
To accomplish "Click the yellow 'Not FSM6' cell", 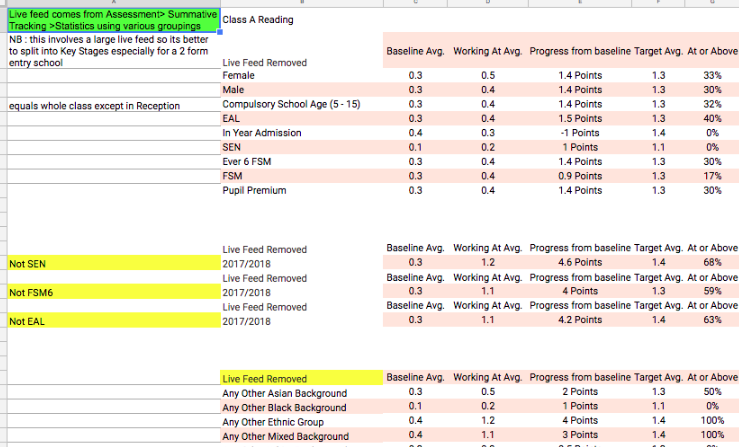I will [x=110, y=292].
